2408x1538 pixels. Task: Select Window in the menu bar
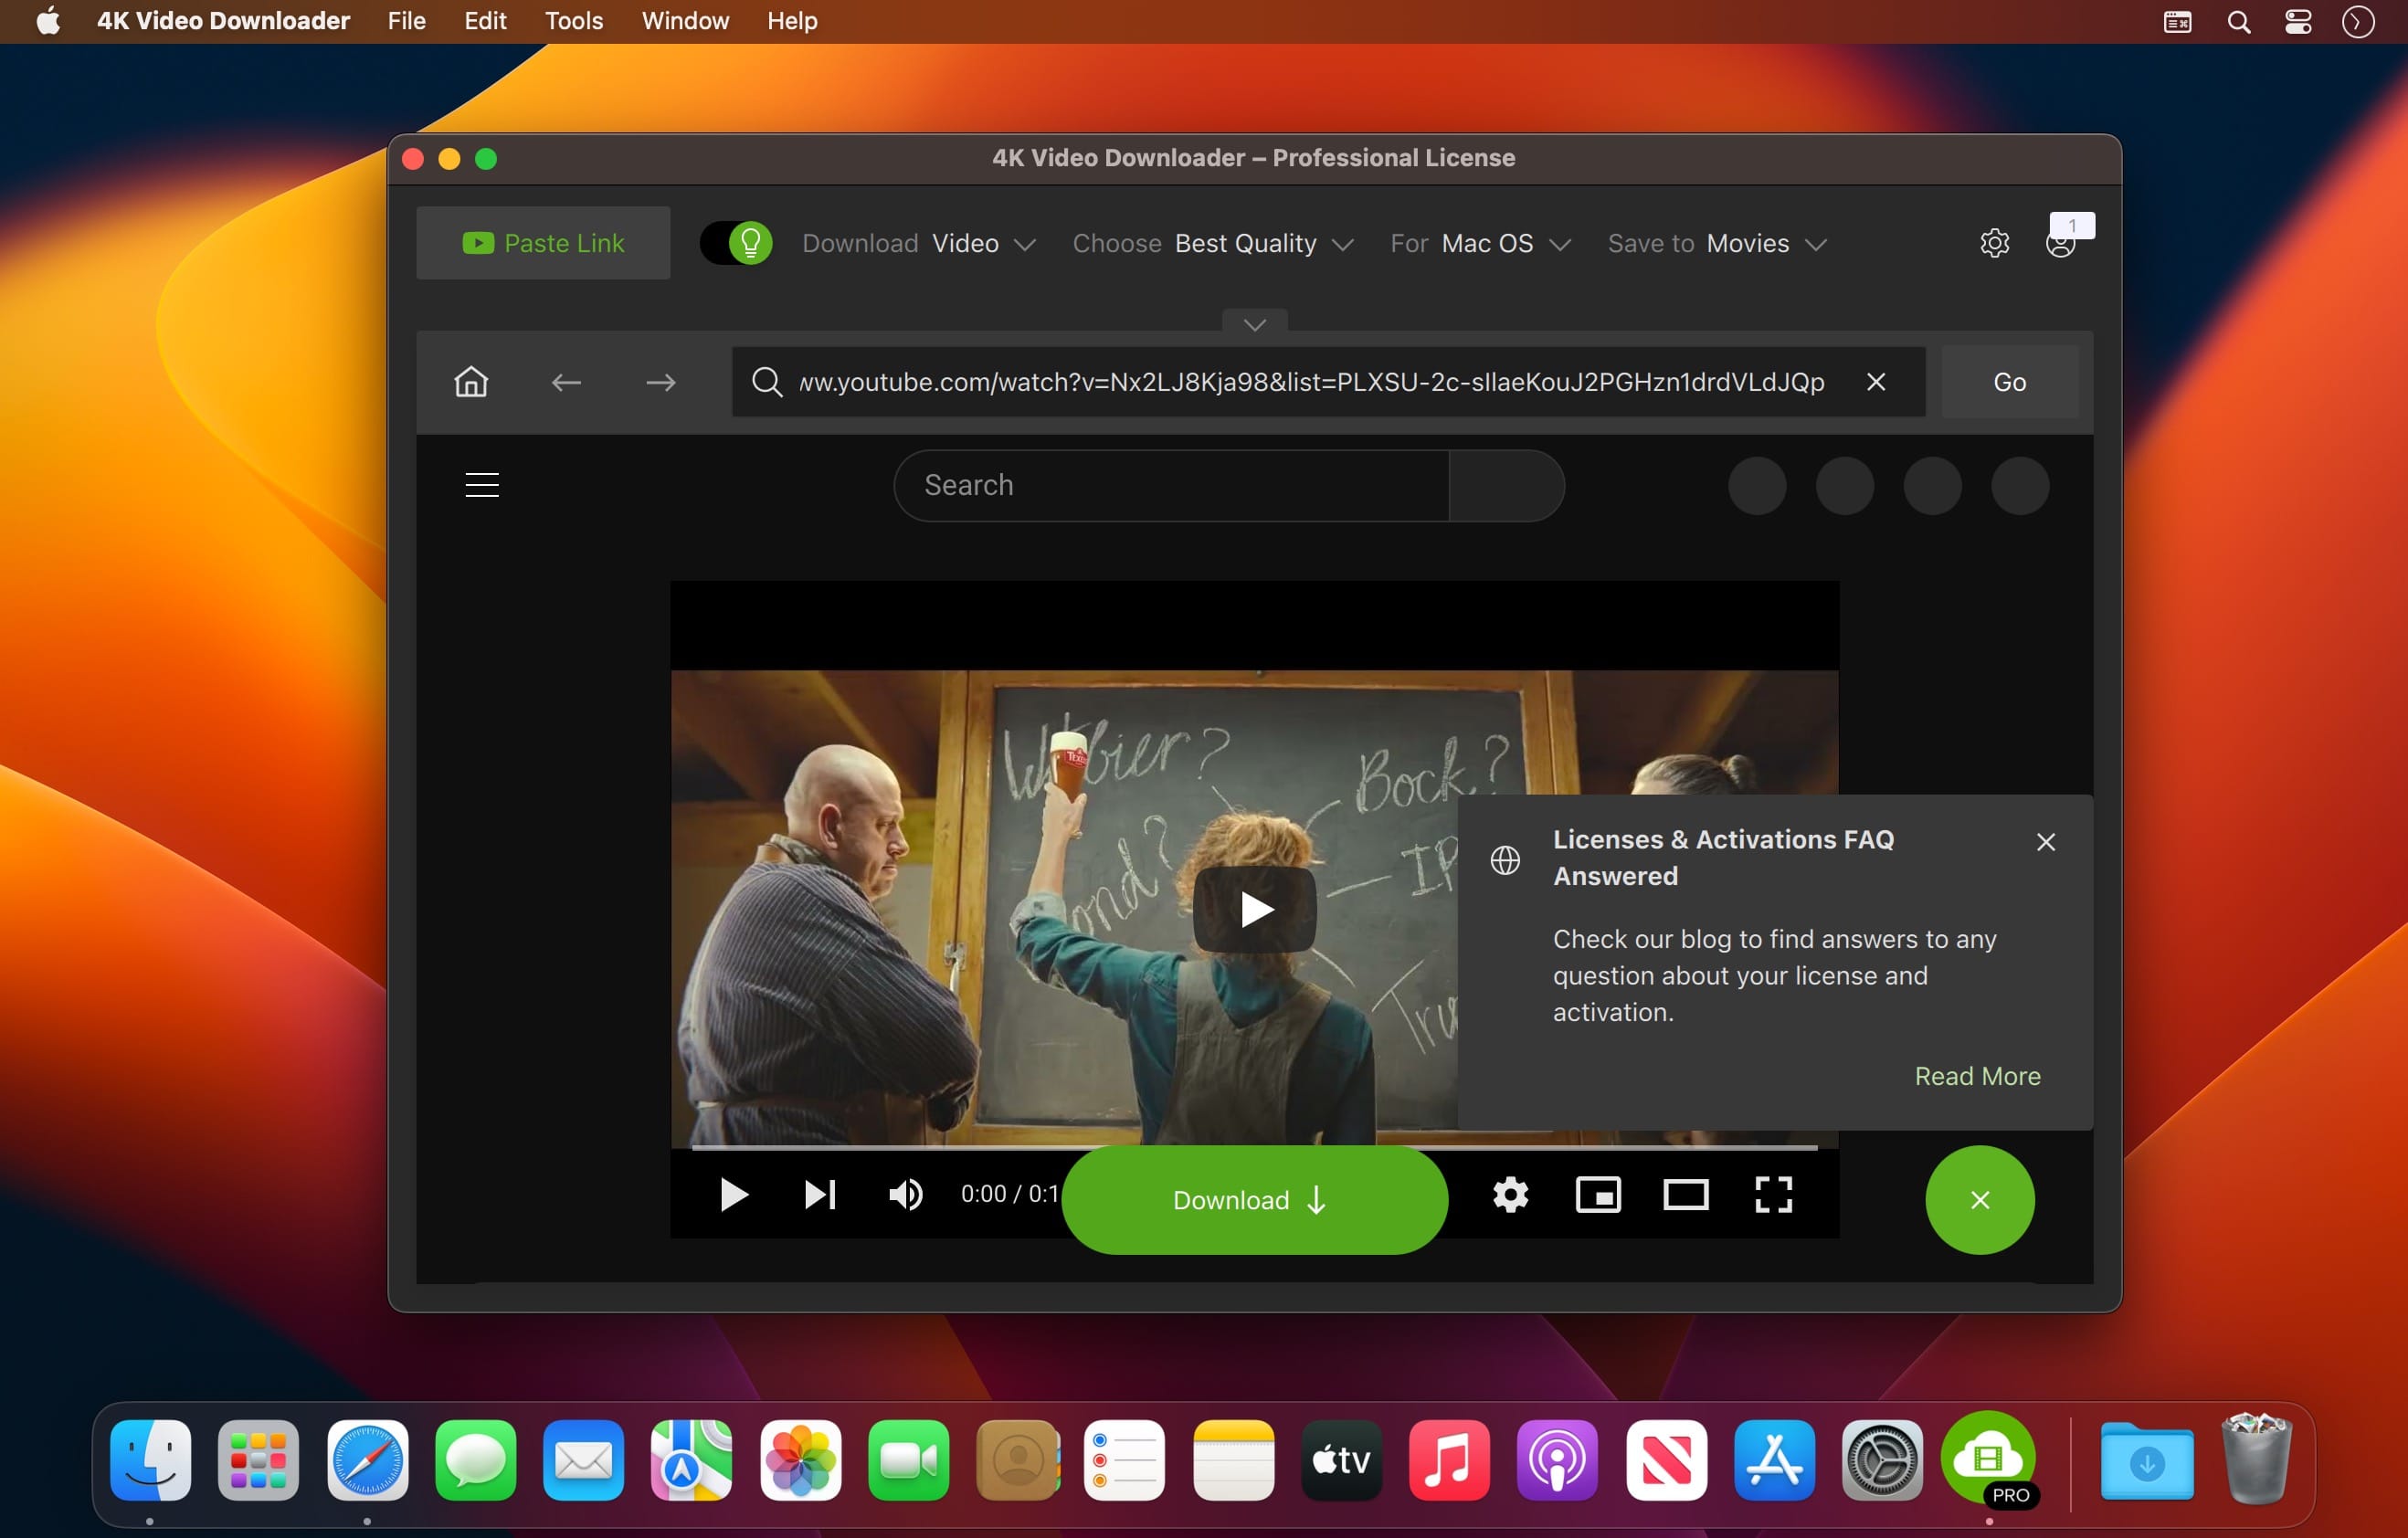[x=684, y=21]
